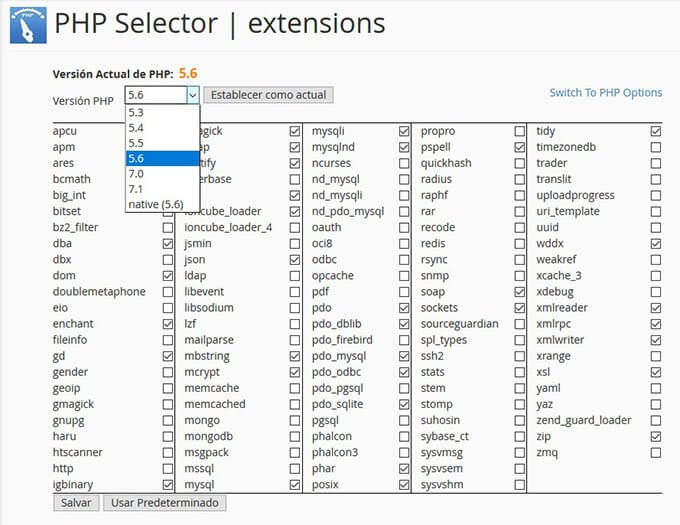Open Switch To PHP Options link
680x525 pixels.
point(605,93)
